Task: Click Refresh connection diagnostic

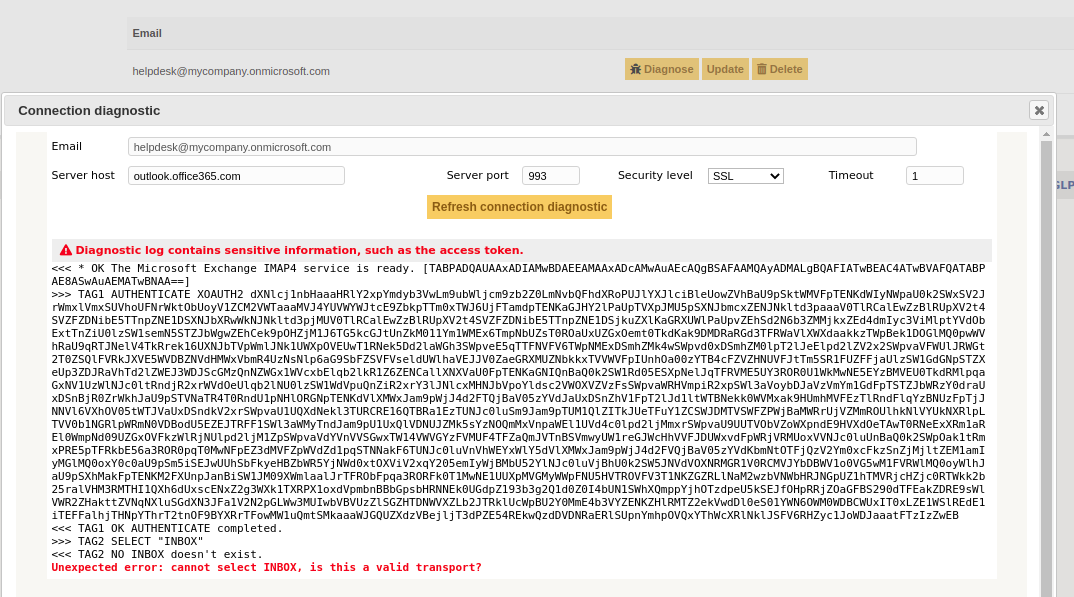Action: pos(519,207)
